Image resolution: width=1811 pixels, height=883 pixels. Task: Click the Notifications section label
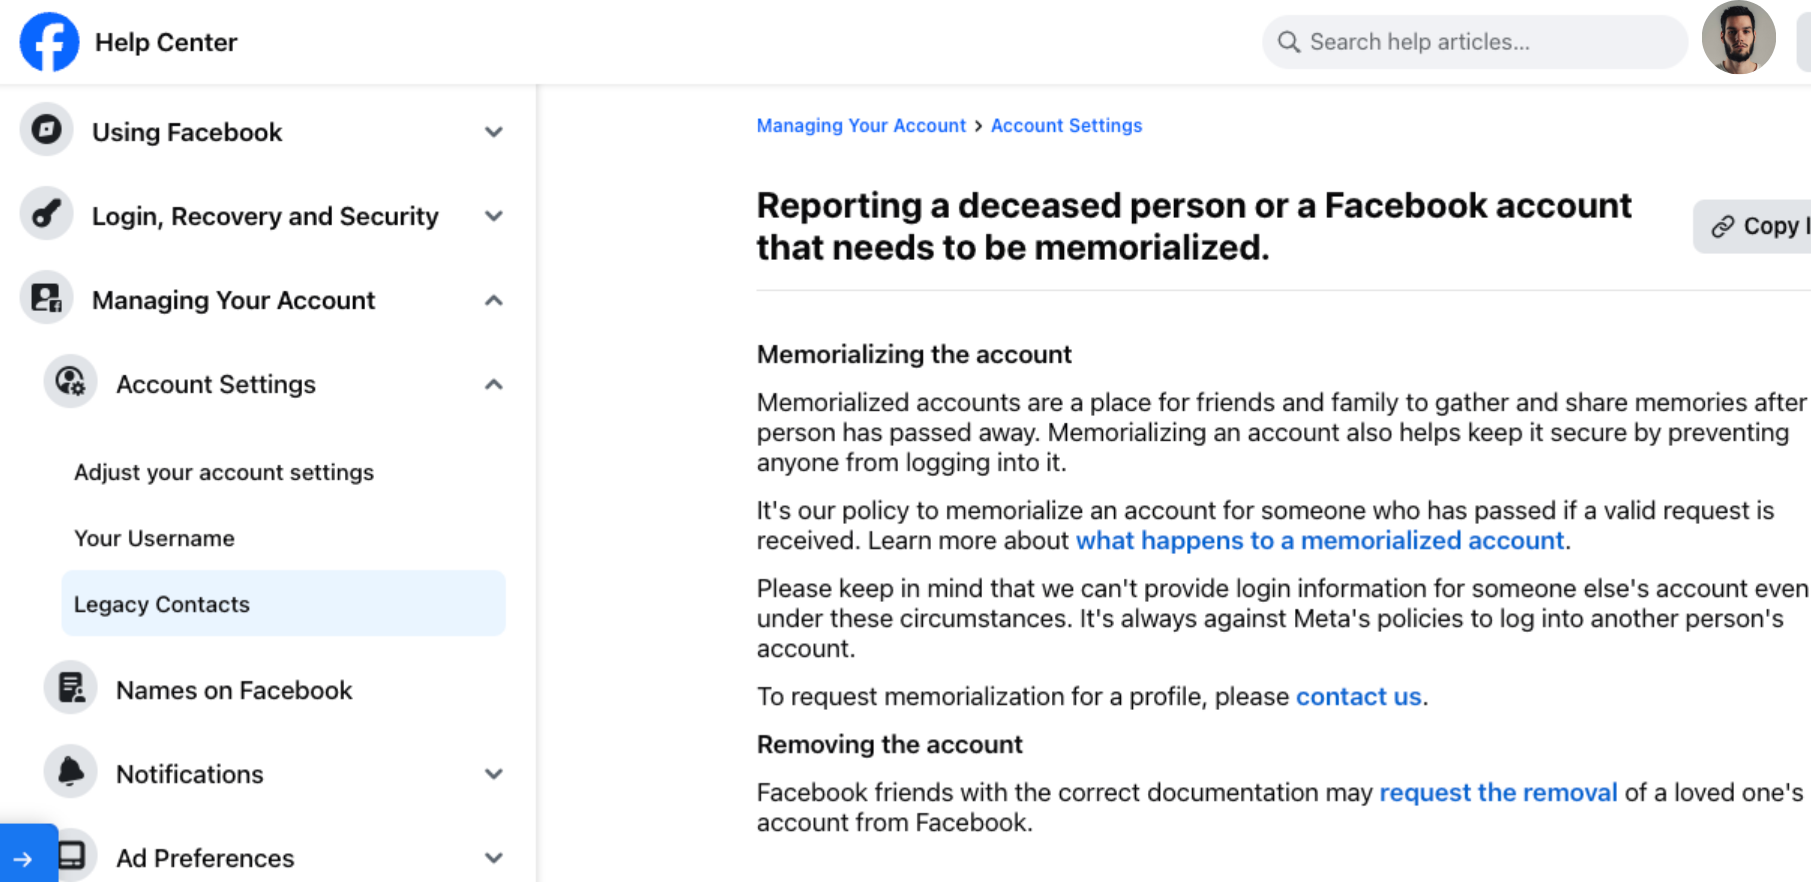click(x=190, y=774)
